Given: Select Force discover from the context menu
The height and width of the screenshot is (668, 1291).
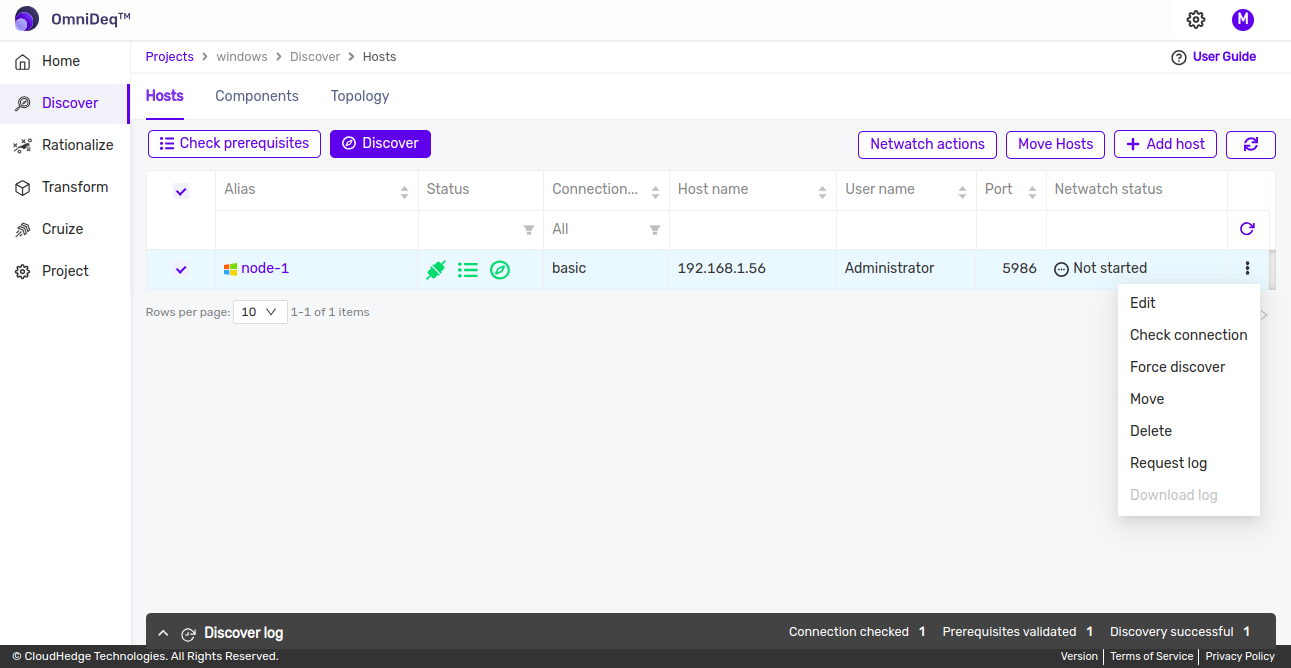Looking at the screenshot, I should pos(1189,367).
